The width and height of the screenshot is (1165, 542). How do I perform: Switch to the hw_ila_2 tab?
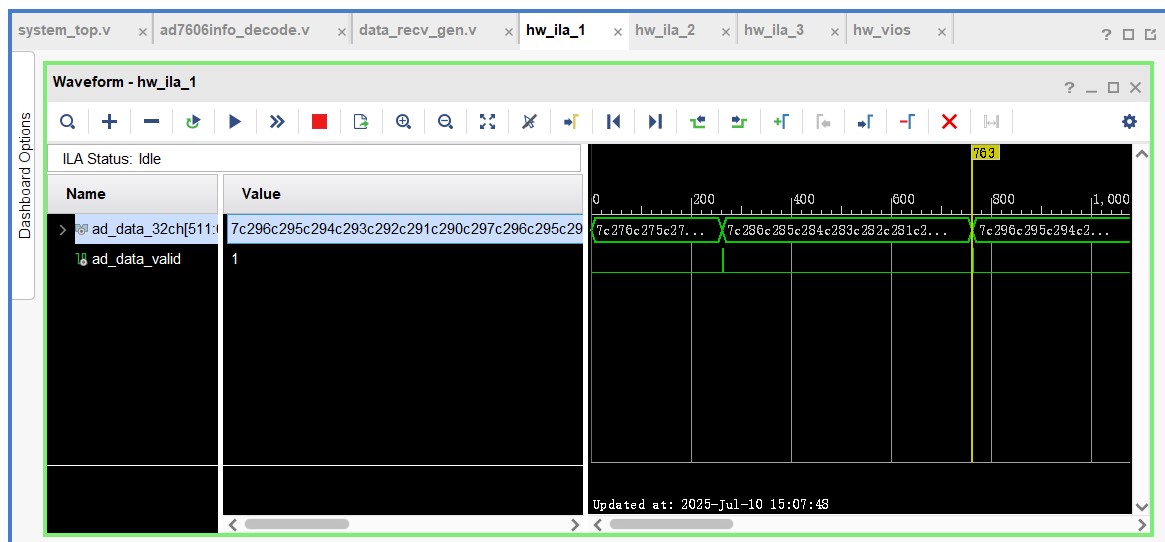[665, 30]
